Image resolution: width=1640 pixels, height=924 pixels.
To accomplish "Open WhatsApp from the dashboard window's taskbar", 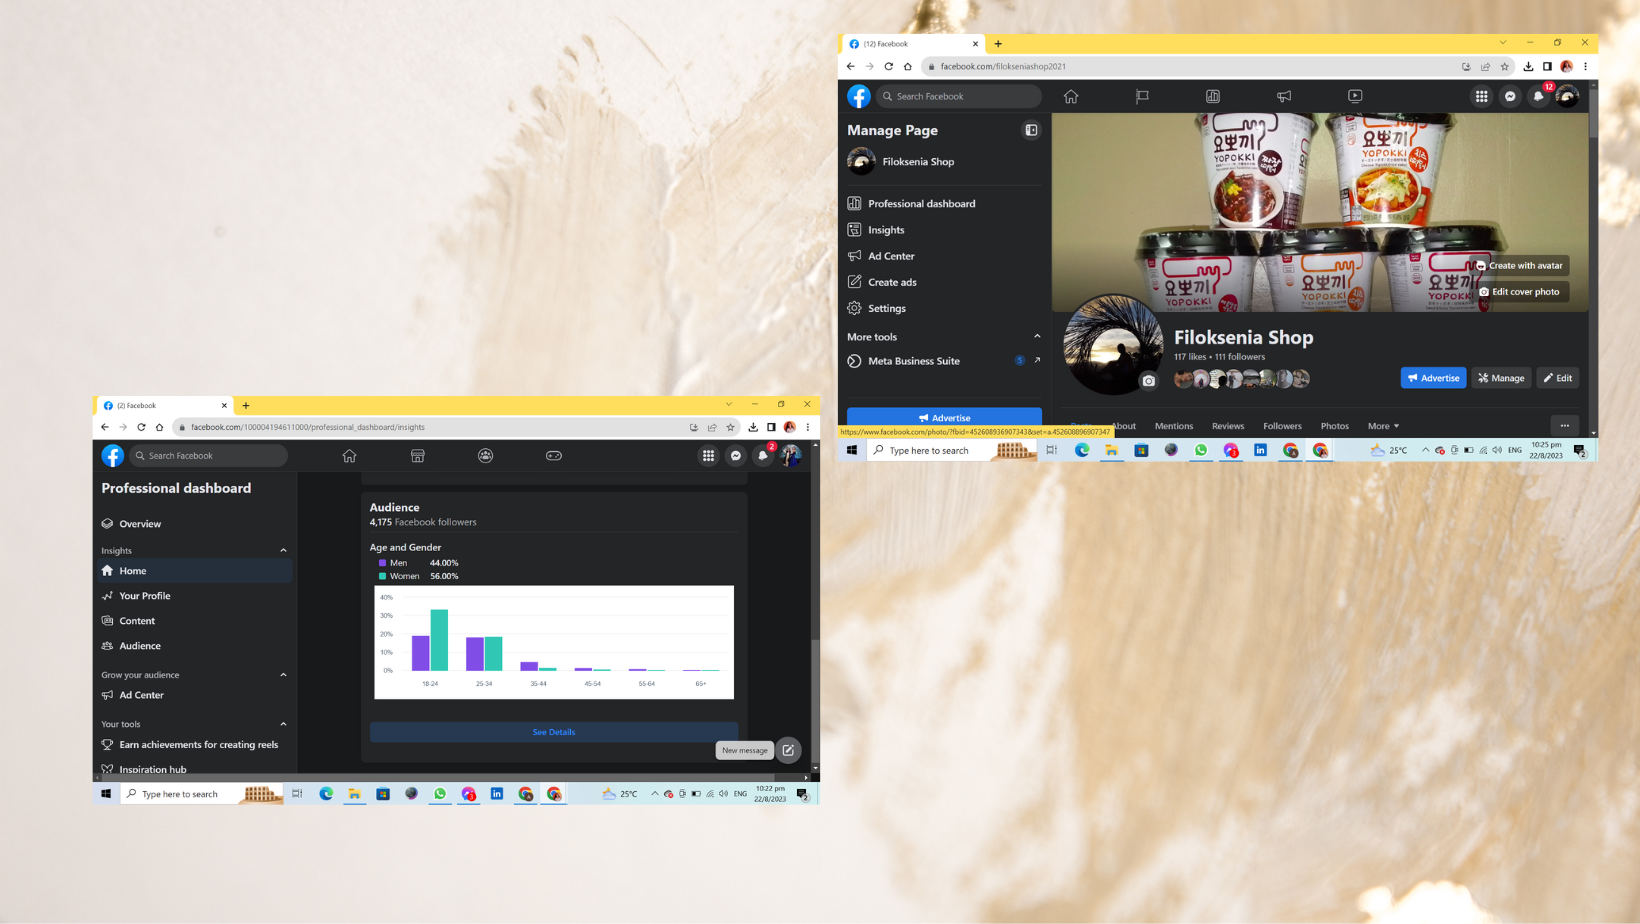I will click(x=440, y=794).
